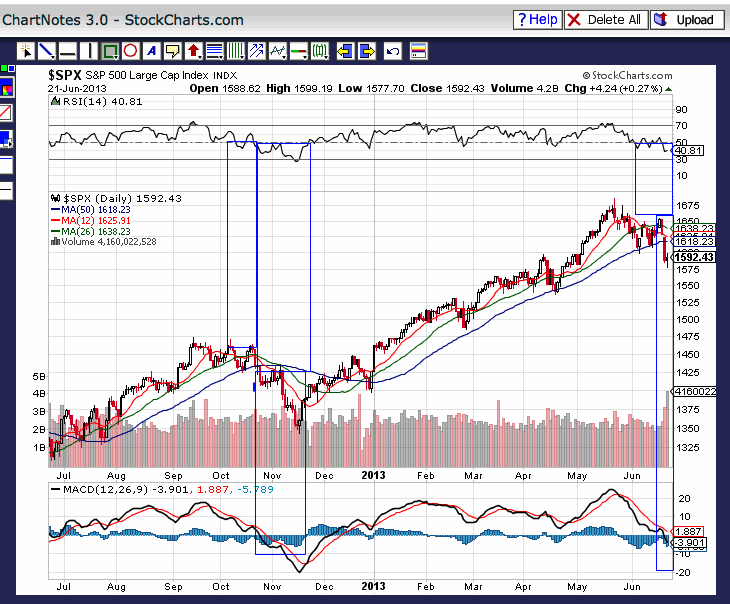Select the pointer selection tool
Image resolution: width=730 pixels, height=604 pixels.
26,51
